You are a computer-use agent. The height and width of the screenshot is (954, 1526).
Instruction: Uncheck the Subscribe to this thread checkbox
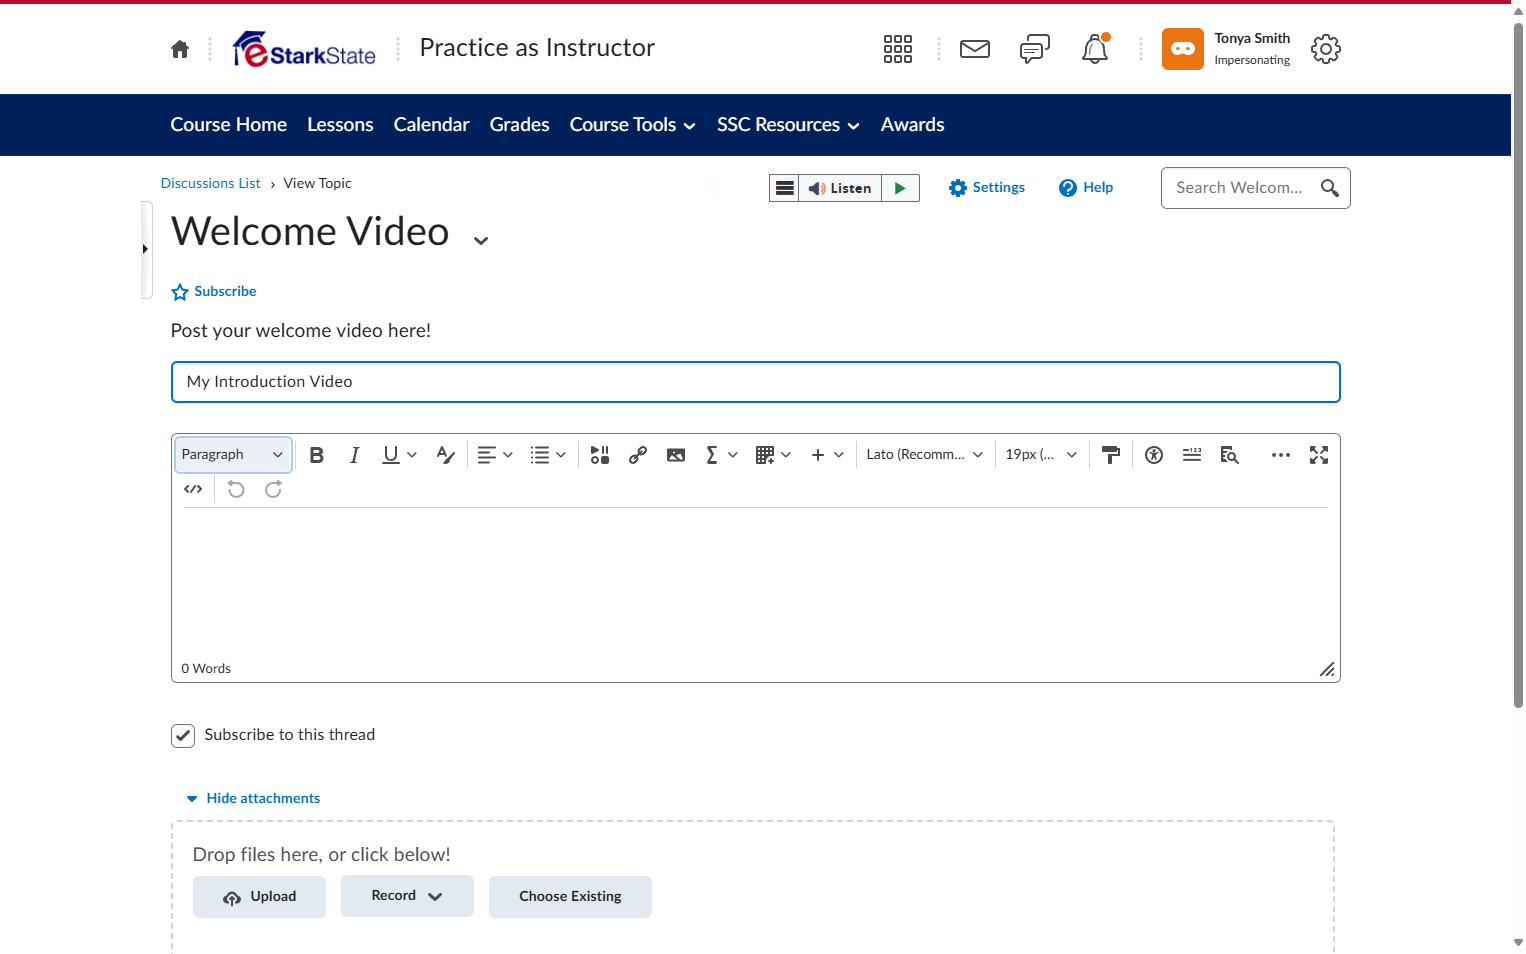[x=183, y=736]
